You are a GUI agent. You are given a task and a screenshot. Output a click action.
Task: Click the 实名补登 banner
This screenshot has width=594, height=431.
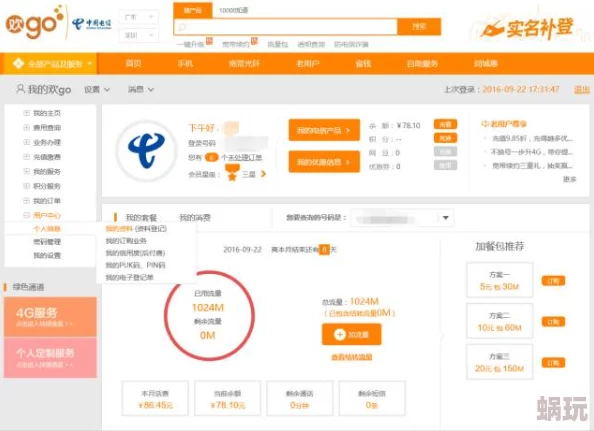(527, 27)
